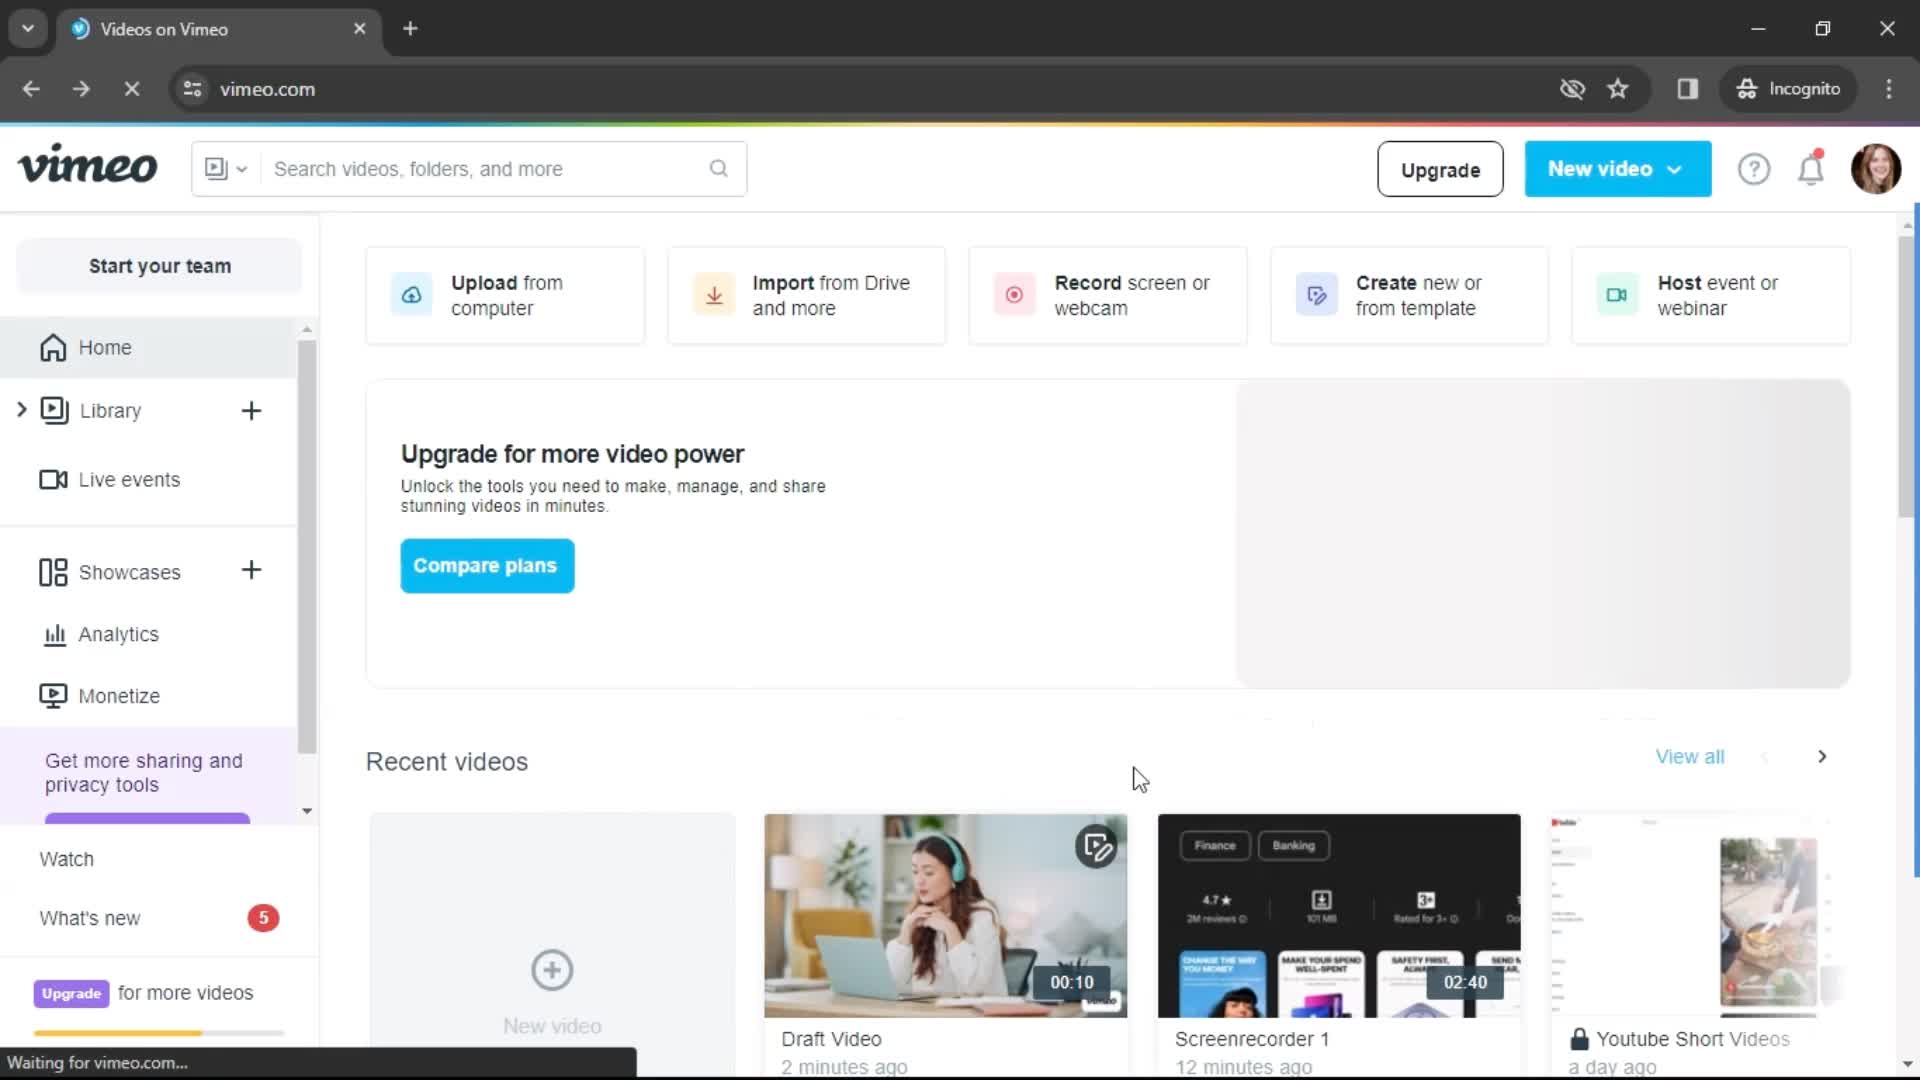This screenshot has width=1920, height=1080.
Task: Expand the Library tree chevron
Action: 21,409
